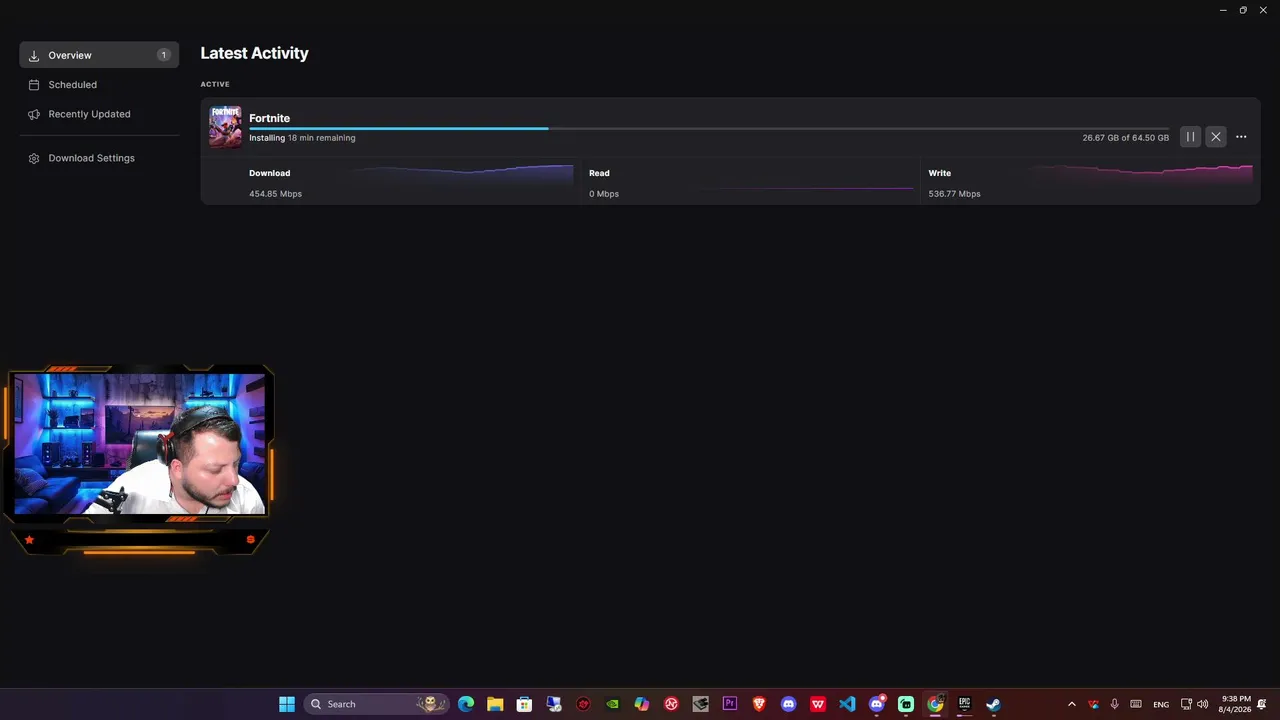1280x720 pixels.
Task: Open Adobe Premiere Pro from the taskbar
Action: click(729, 704)
